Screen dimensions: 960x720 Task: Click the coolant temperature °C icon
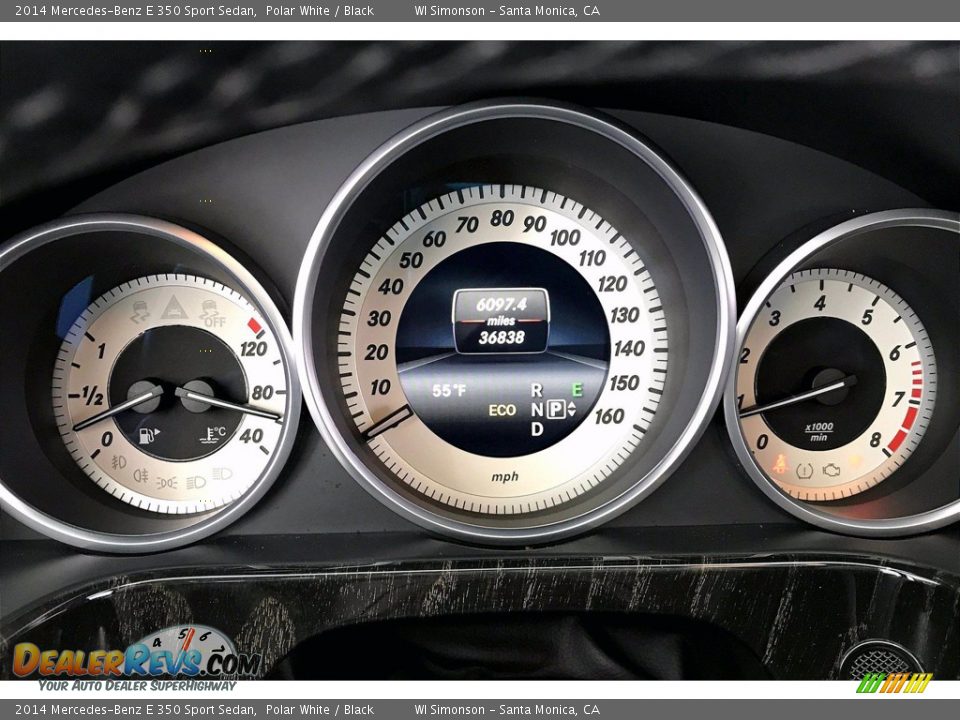[x=213, y=435]
